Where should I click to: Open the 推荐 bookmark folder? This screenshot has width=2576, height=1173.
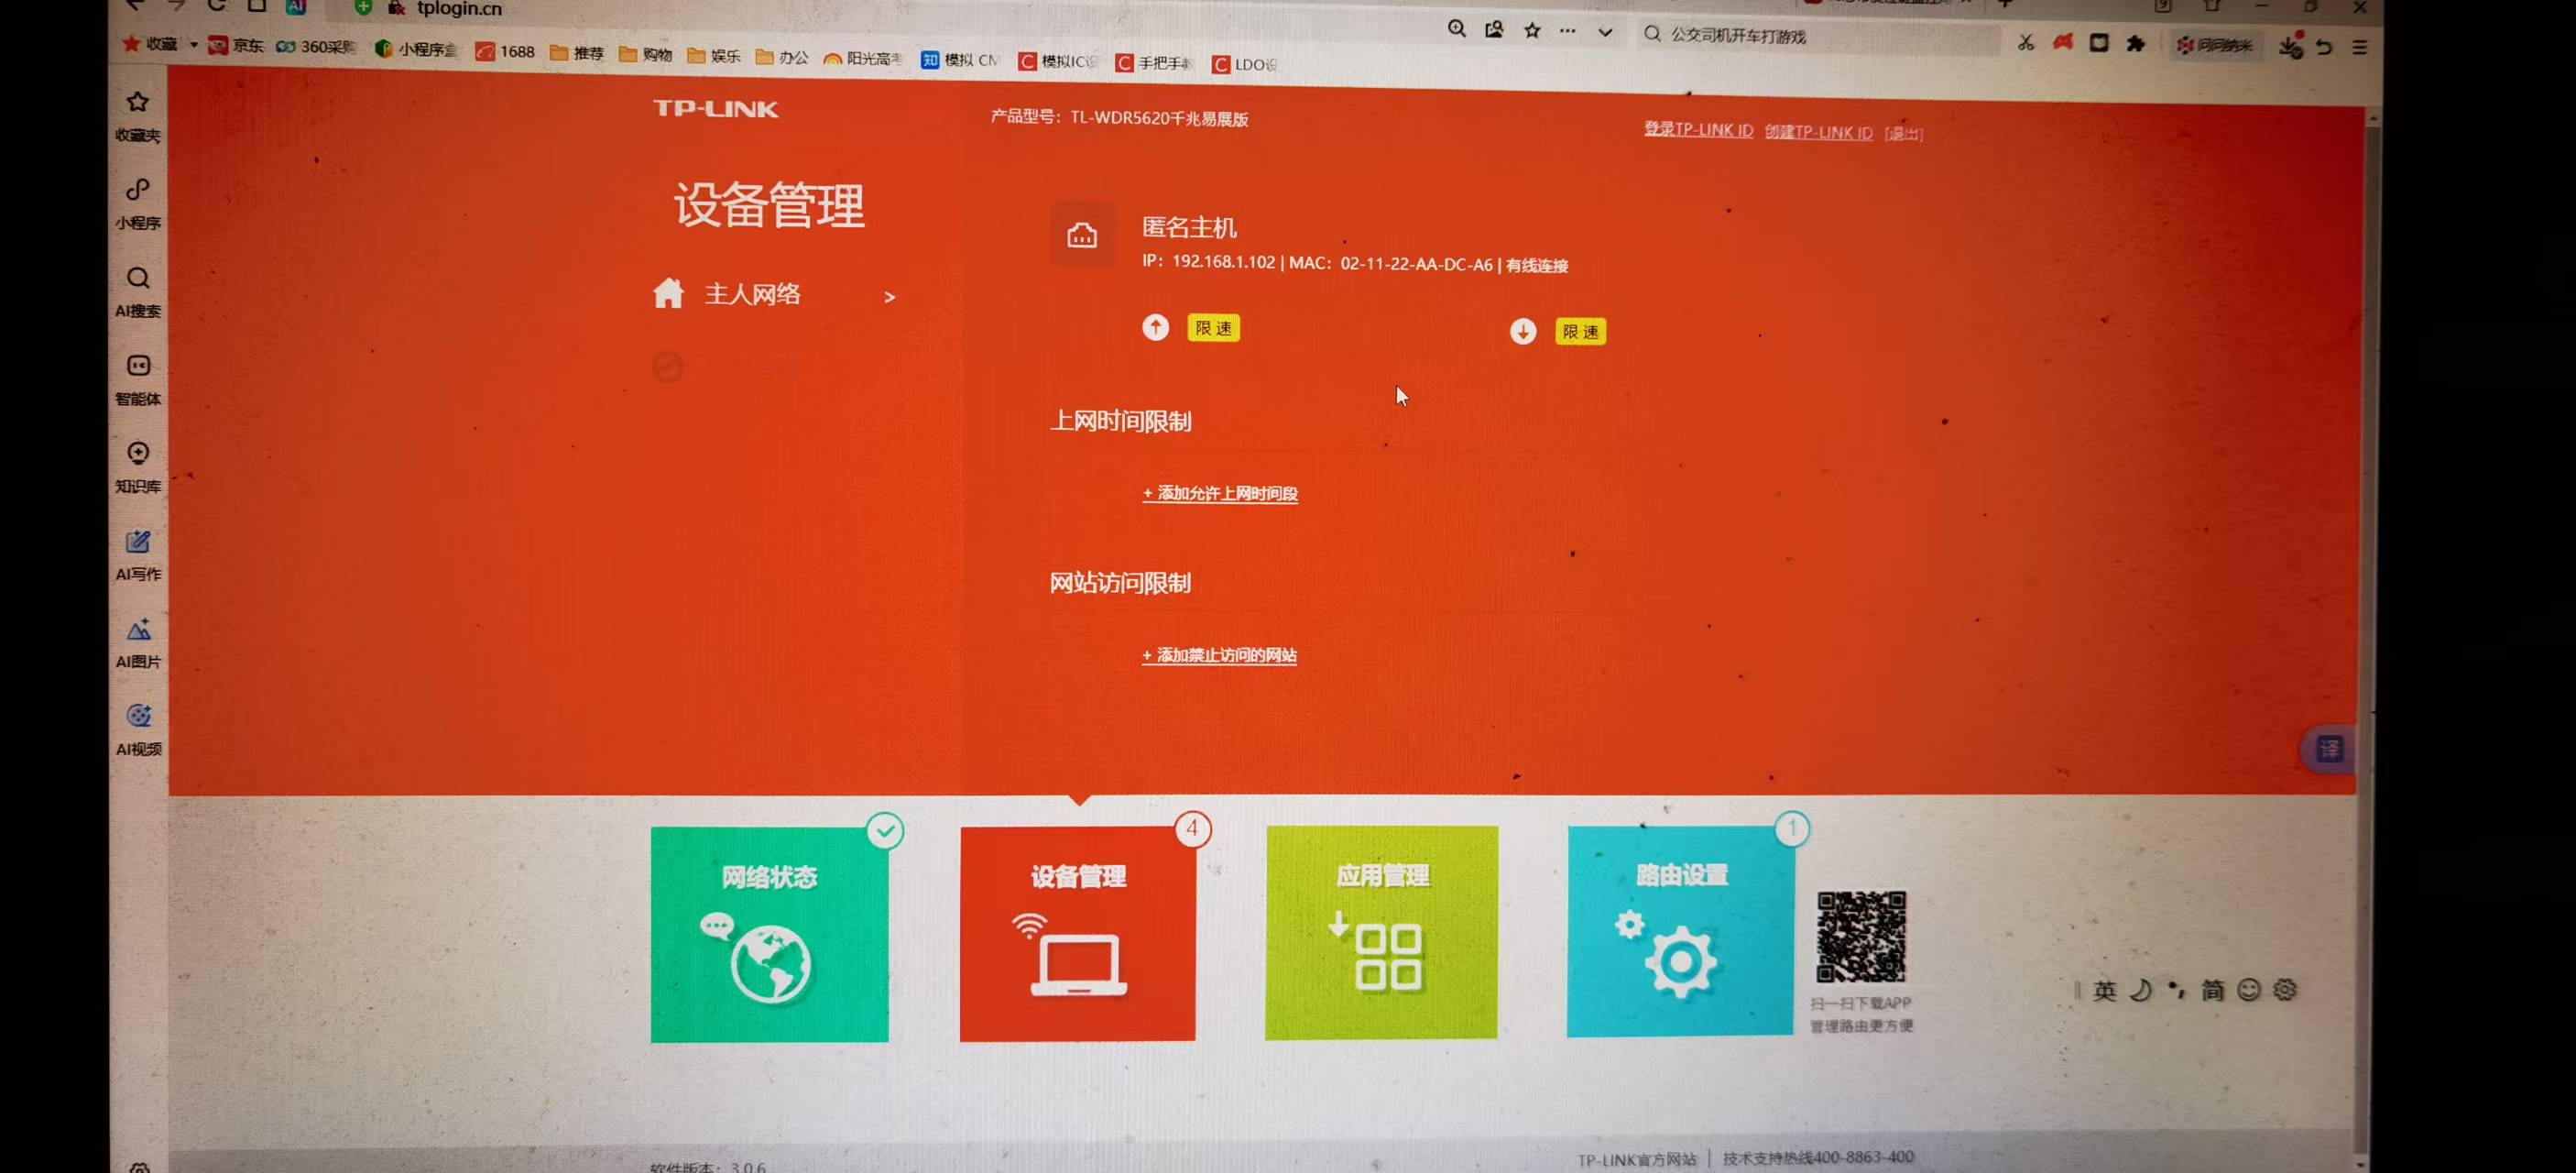pos(577,53)
